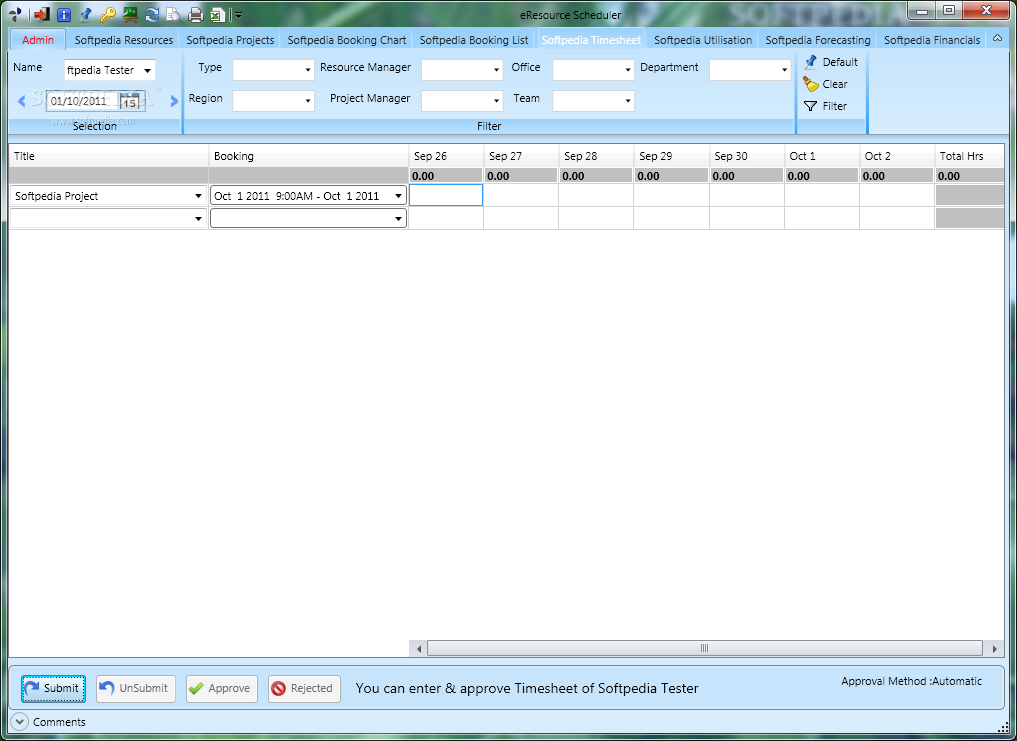Click the Title column header
Image resolution: width=1017 pixels, height=741 pixels.
[108, 156]
